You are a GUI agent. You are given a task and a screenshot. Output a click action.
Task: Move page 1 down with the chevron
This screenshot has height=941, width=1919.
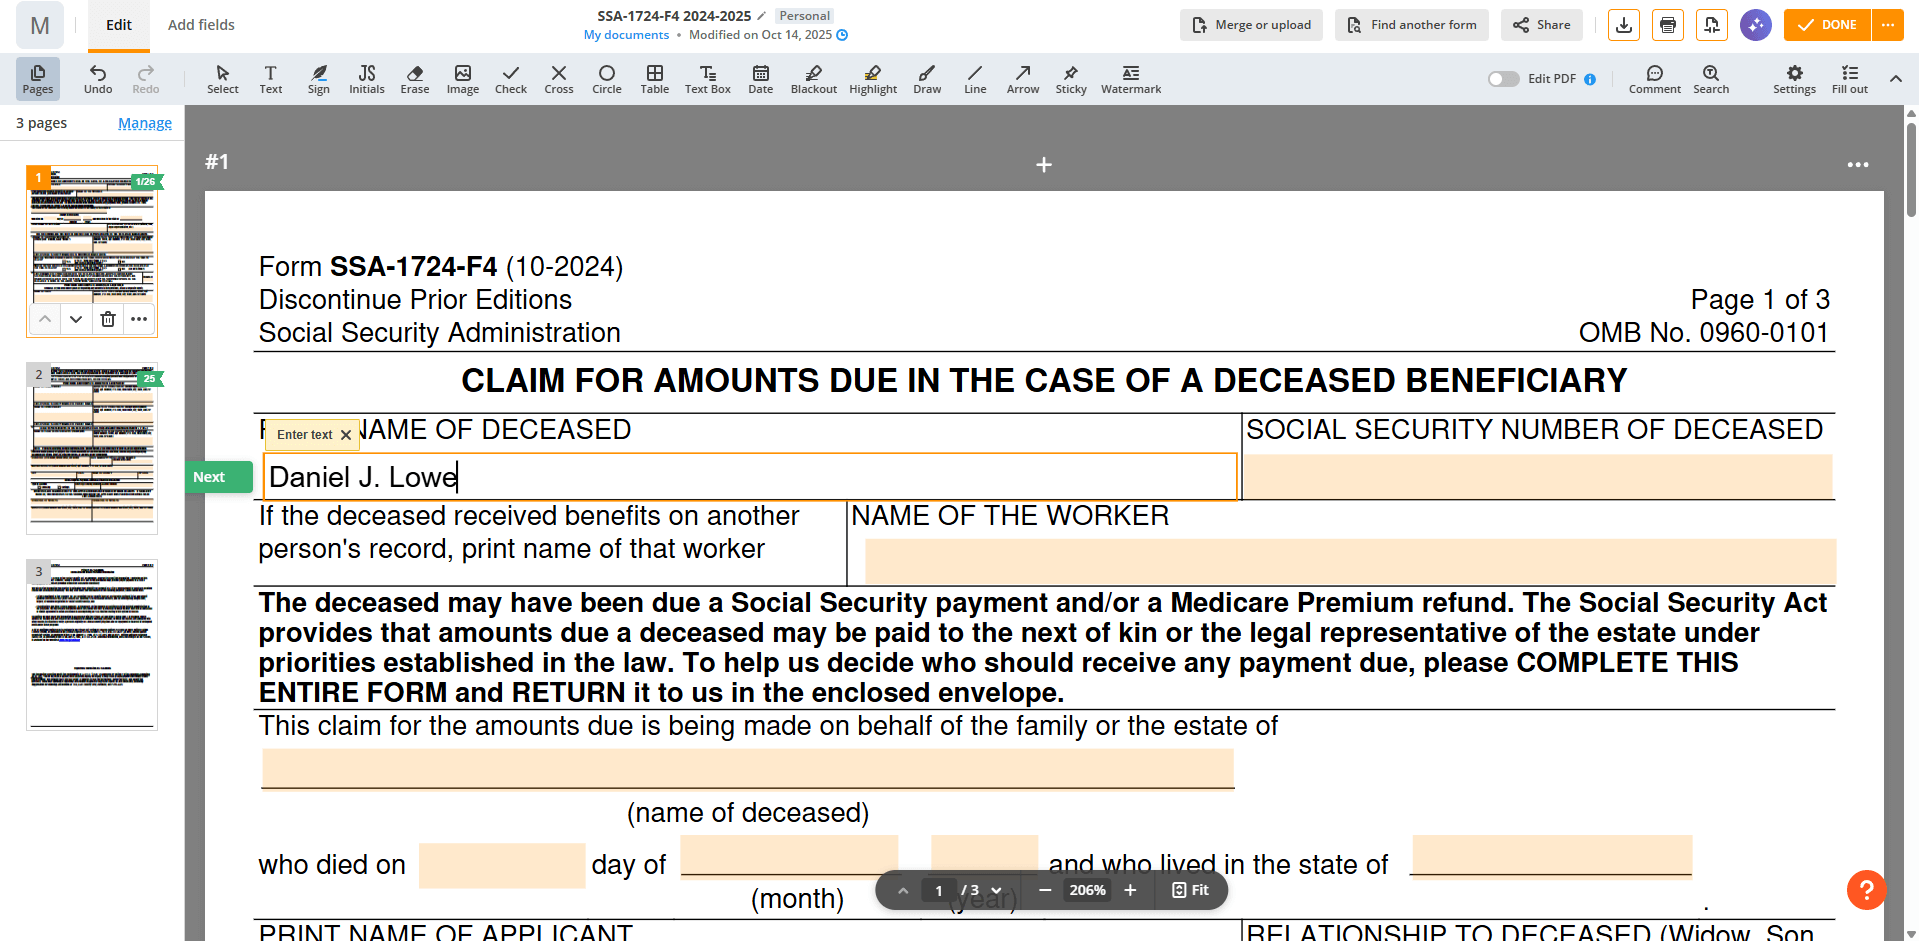(x=76, y=319)
